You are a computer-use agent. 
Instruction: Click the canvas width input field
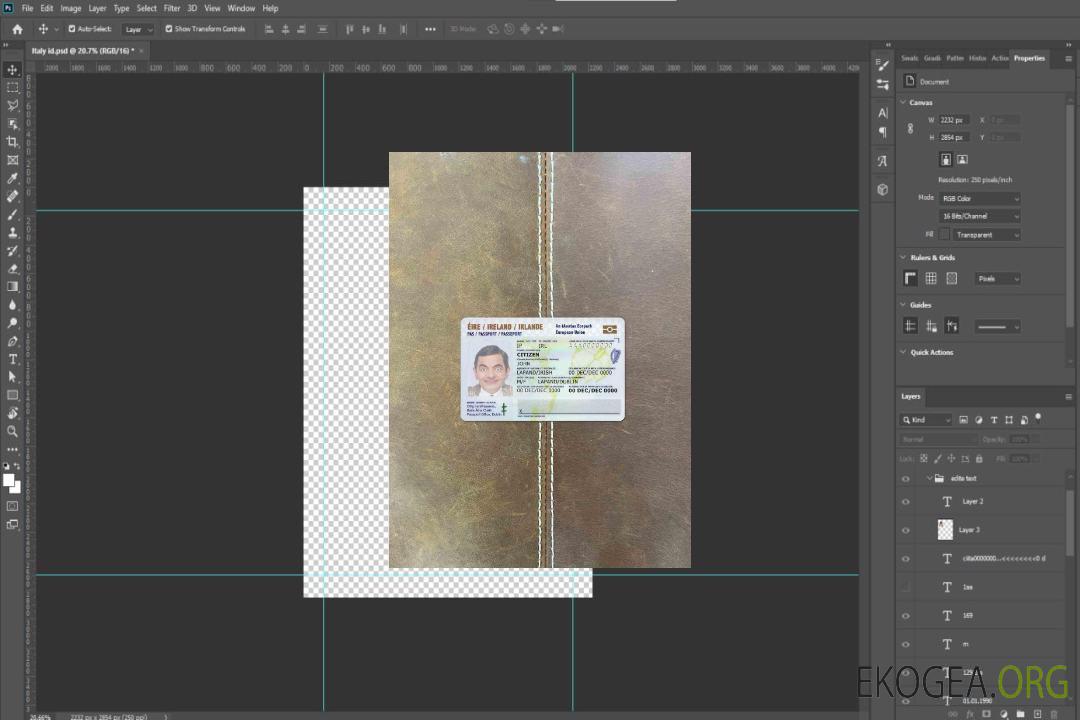954,120
